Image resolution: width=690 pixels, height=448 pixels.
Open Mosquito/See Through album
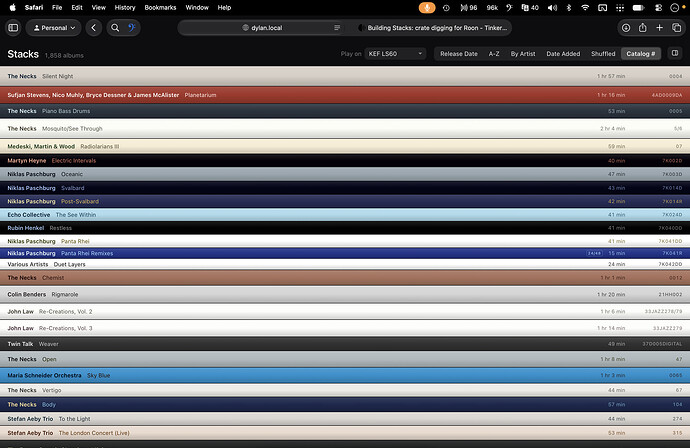345,129
